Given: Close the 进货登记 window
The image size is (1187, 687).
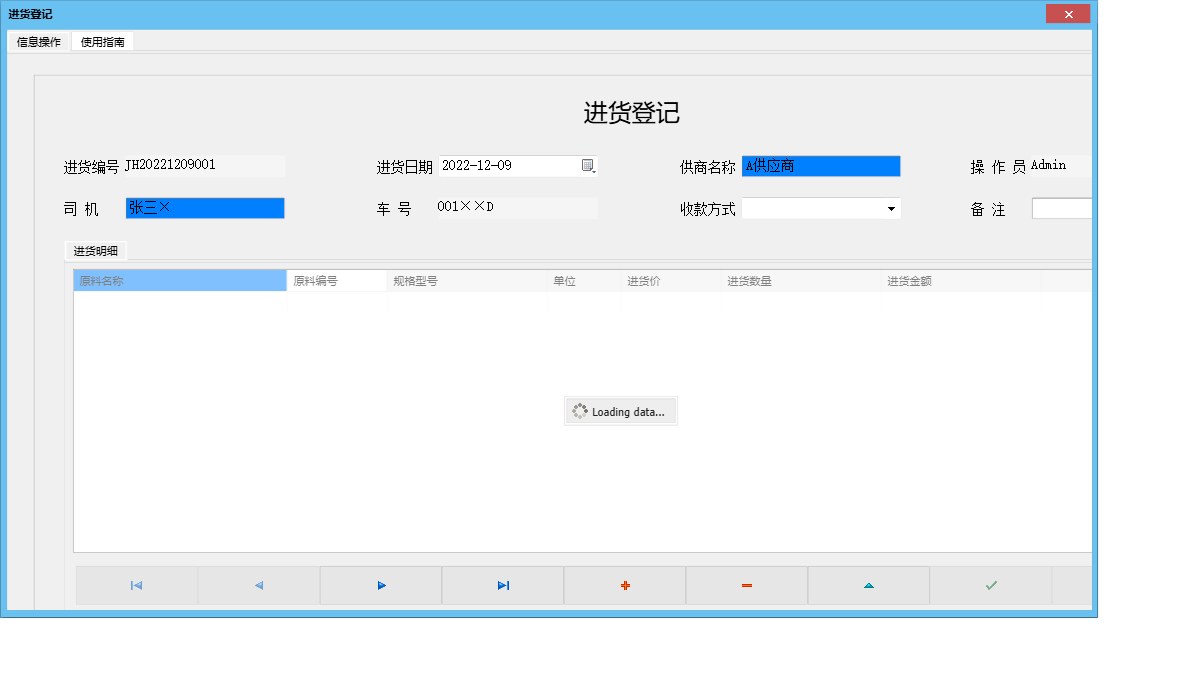Looking at the screenshot, I should pos(1068,13).
